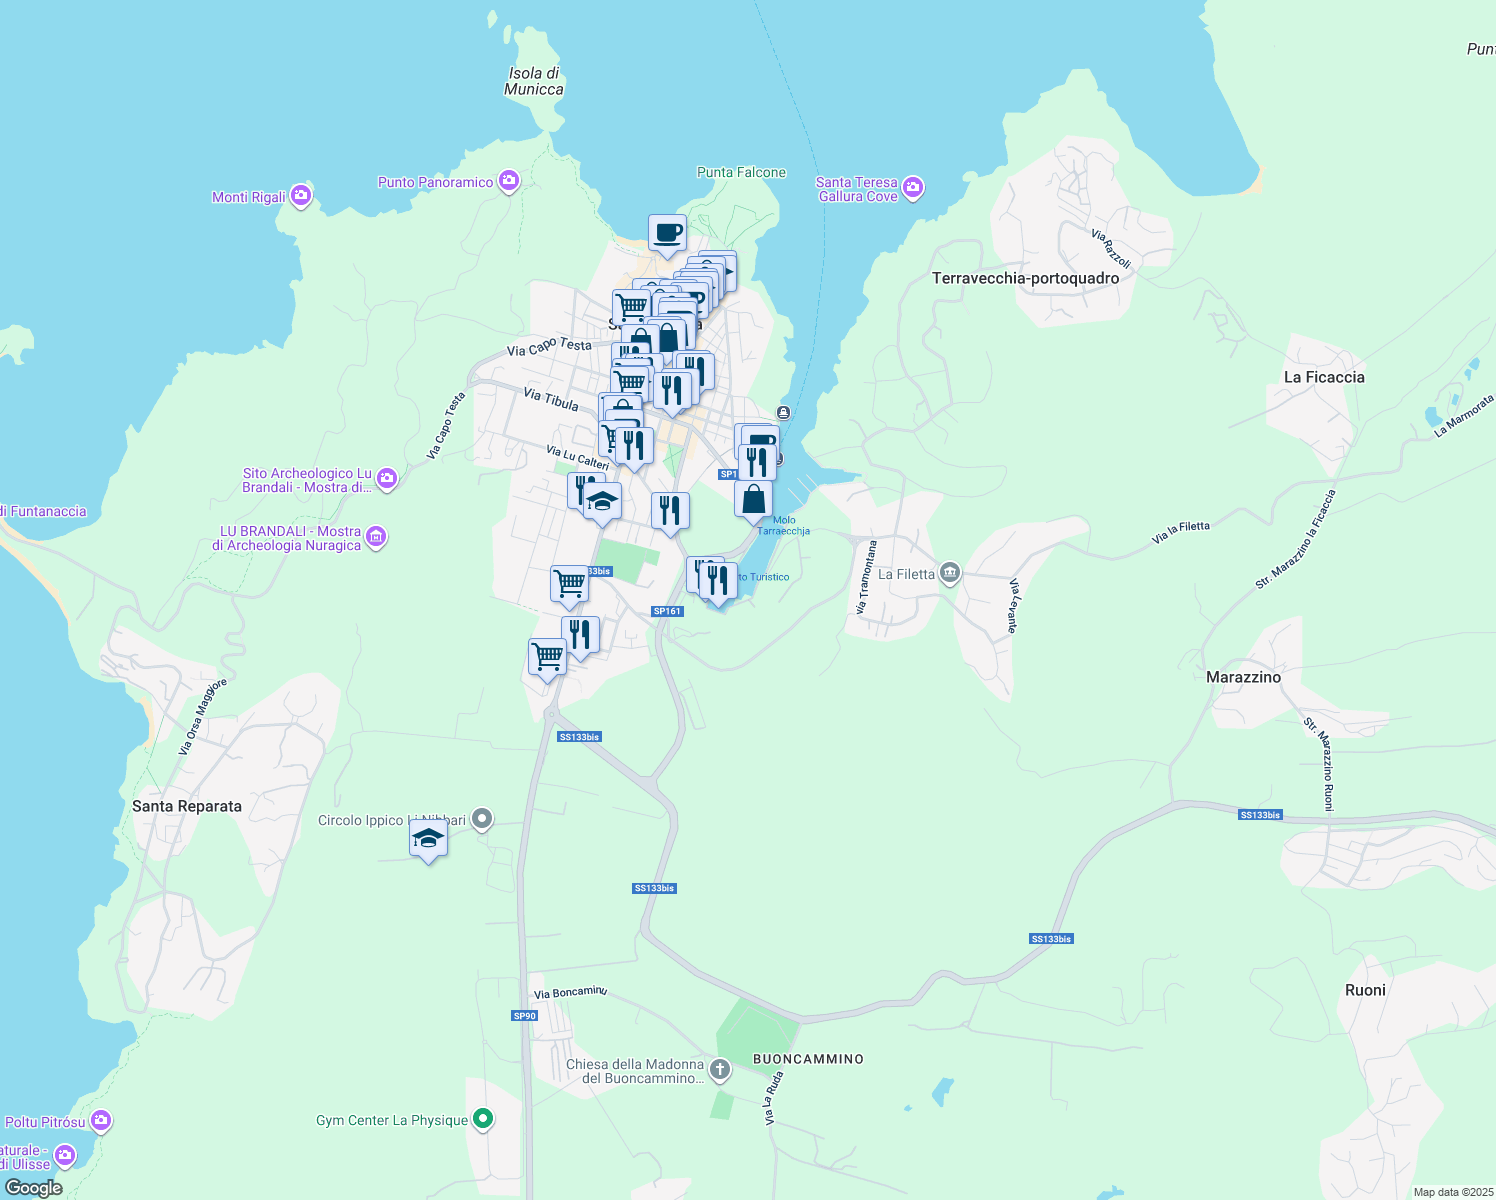Select the Santa Reparata place name
The height and width of the screenshot is (1200, 1496).
pyautogui.click(x=187, y=806)
